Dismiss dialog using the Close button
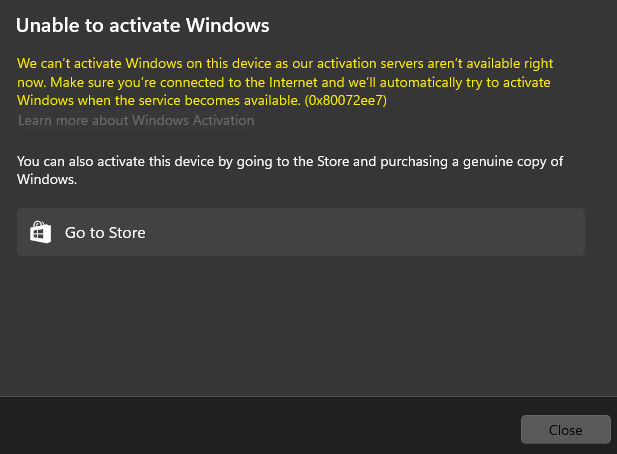The width and height of the screenshot is (617, 454). click(x=565, y=430)
